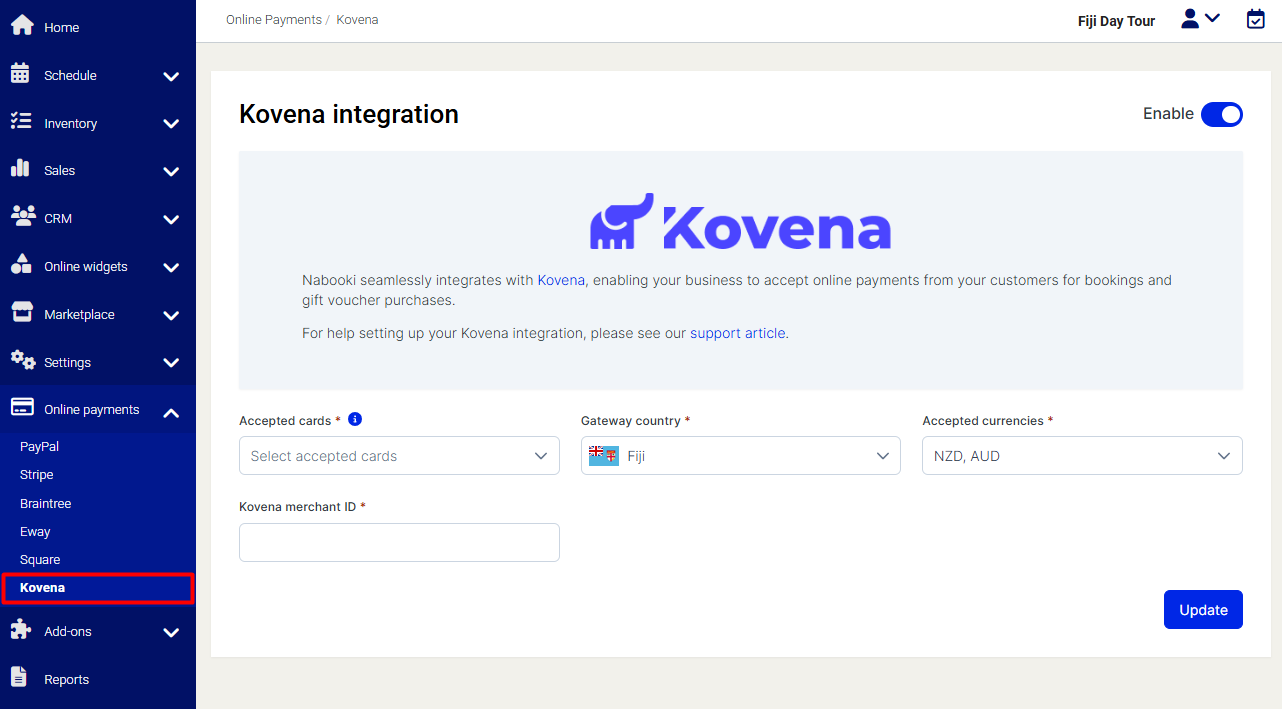
Task: Click the Online widgets shapes icon
Action: coord(21,264)
